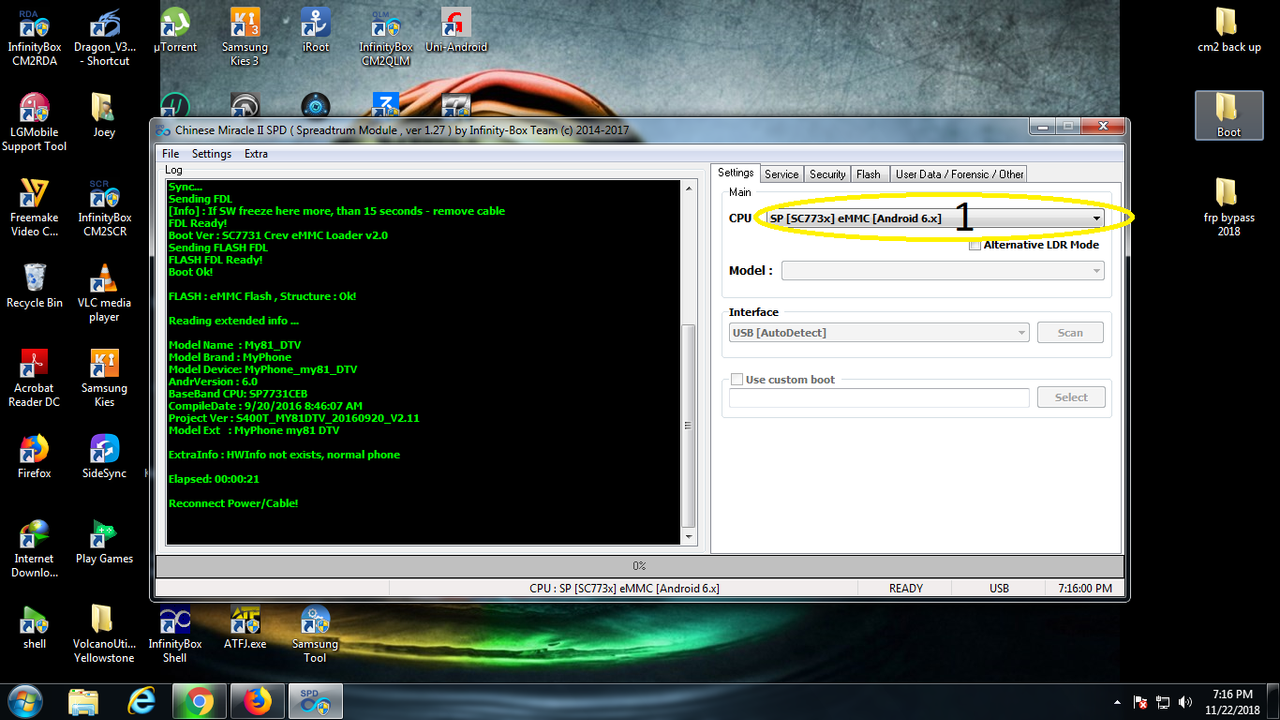Enable Use custom boot checkbox

pos(737,380)
